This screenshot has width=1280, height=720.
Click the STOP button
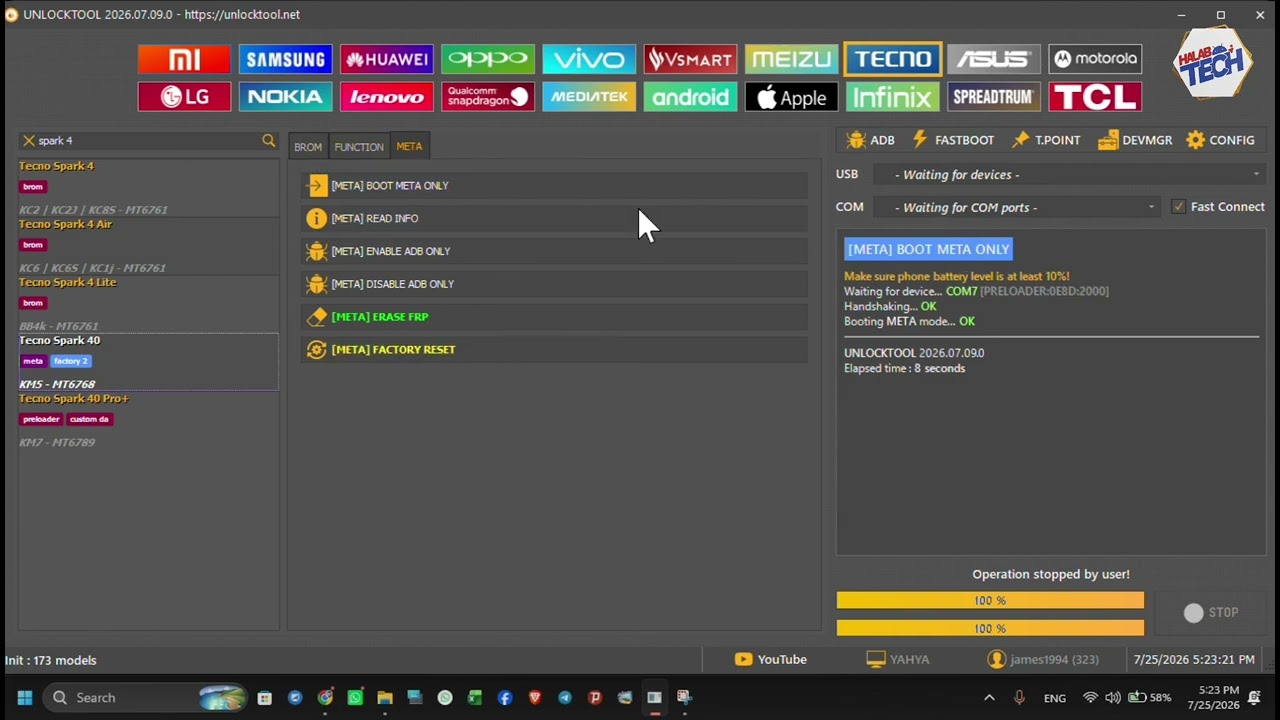pyautogui.click(x=1210, y=613)
